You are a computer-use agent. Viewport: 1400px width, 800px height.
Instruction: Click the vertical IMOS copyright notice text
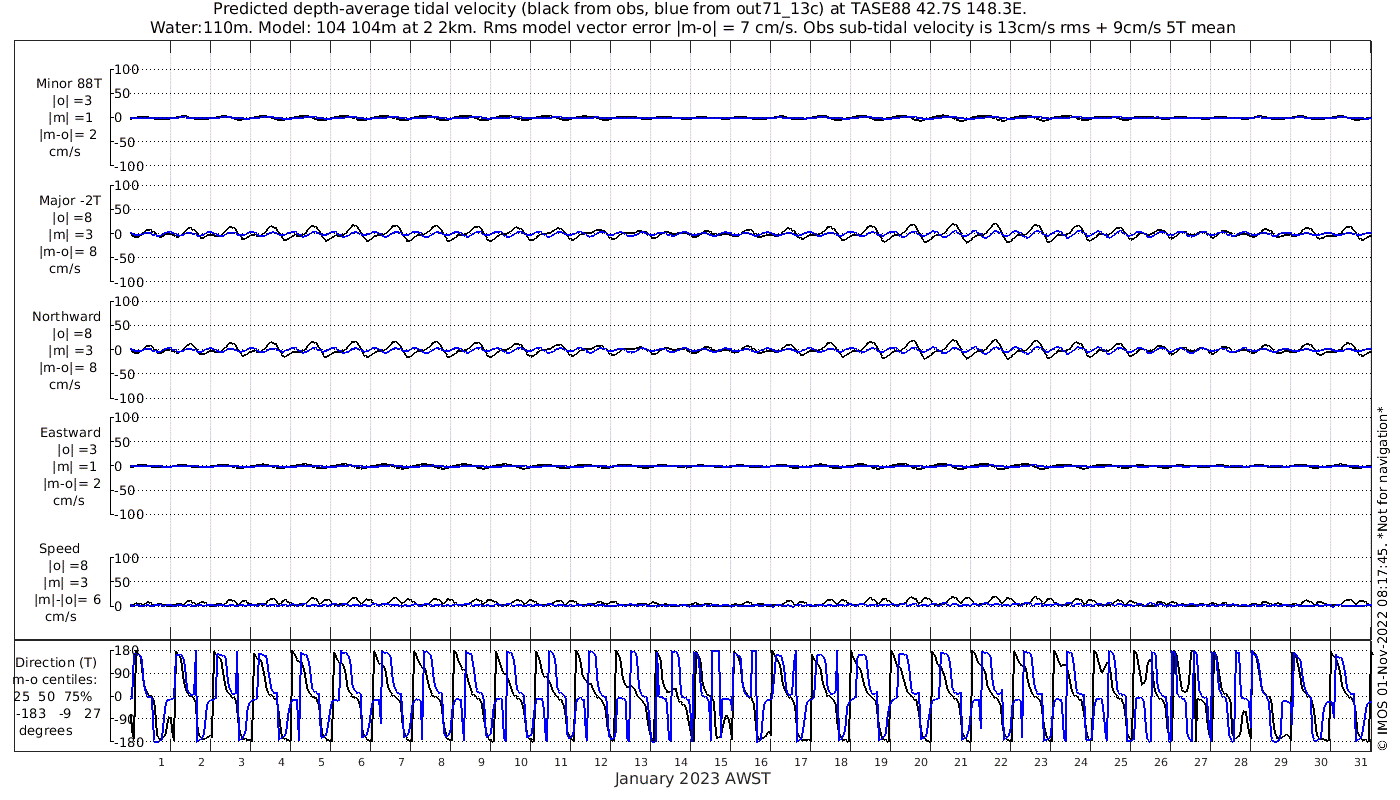click(x=1382, y=580)
